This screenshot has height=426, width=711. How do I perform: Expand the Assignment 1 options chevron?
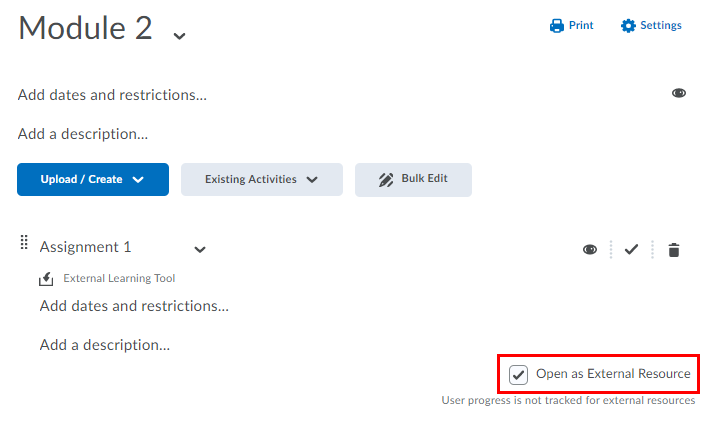click(200, 249)
